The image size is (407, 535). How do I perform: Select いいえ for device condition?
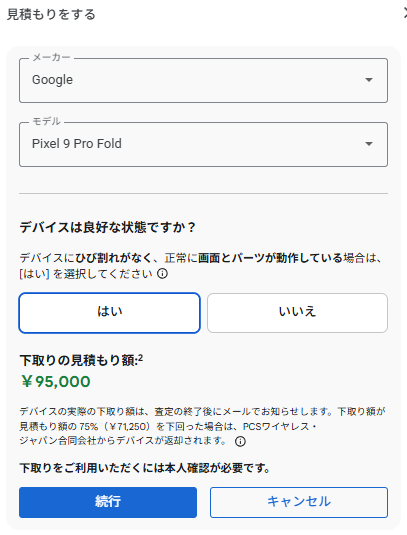click(x=297, y=313)
